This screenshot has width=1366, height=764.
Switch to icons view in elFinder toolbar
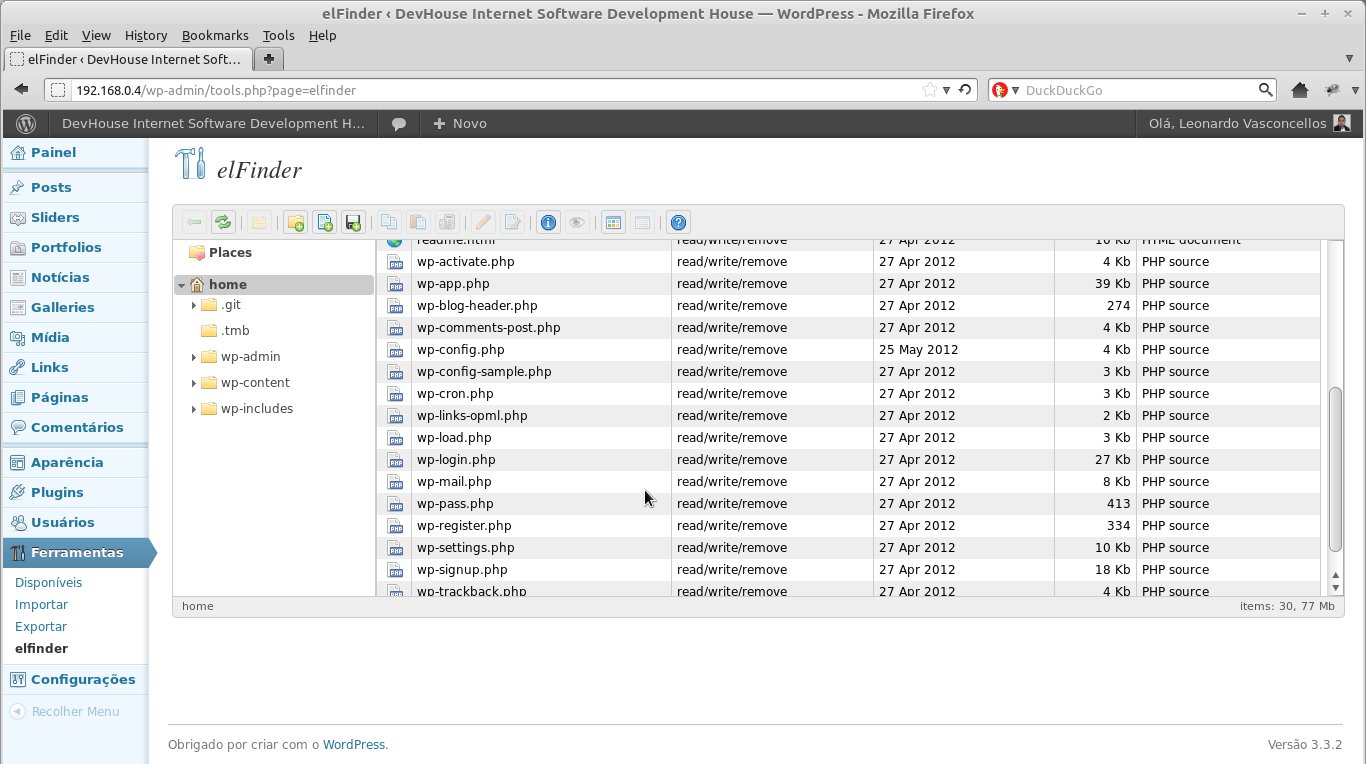click(x=613, y=223)
